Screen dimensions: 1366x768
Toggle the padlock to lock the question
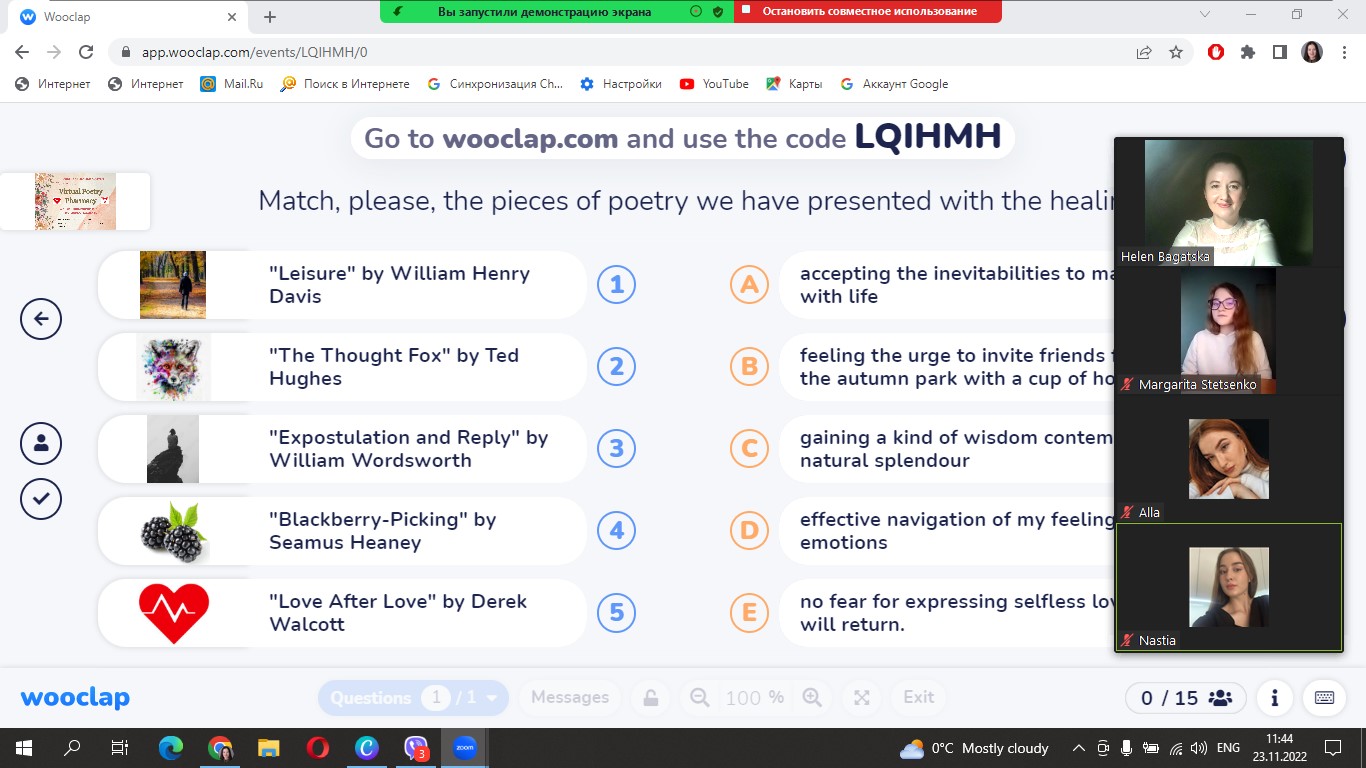point(650,697)
